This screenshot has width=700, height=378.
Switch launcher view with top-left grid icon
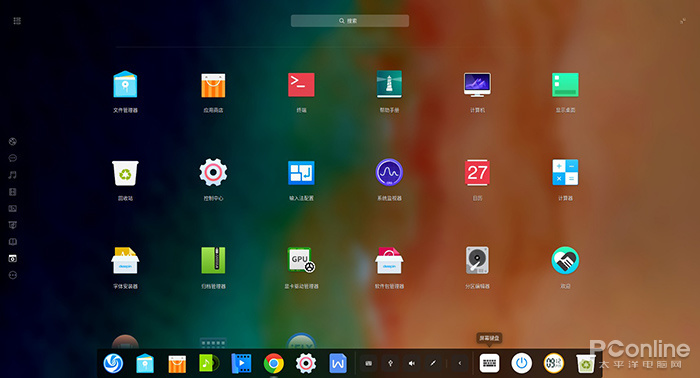click(17, 21)
